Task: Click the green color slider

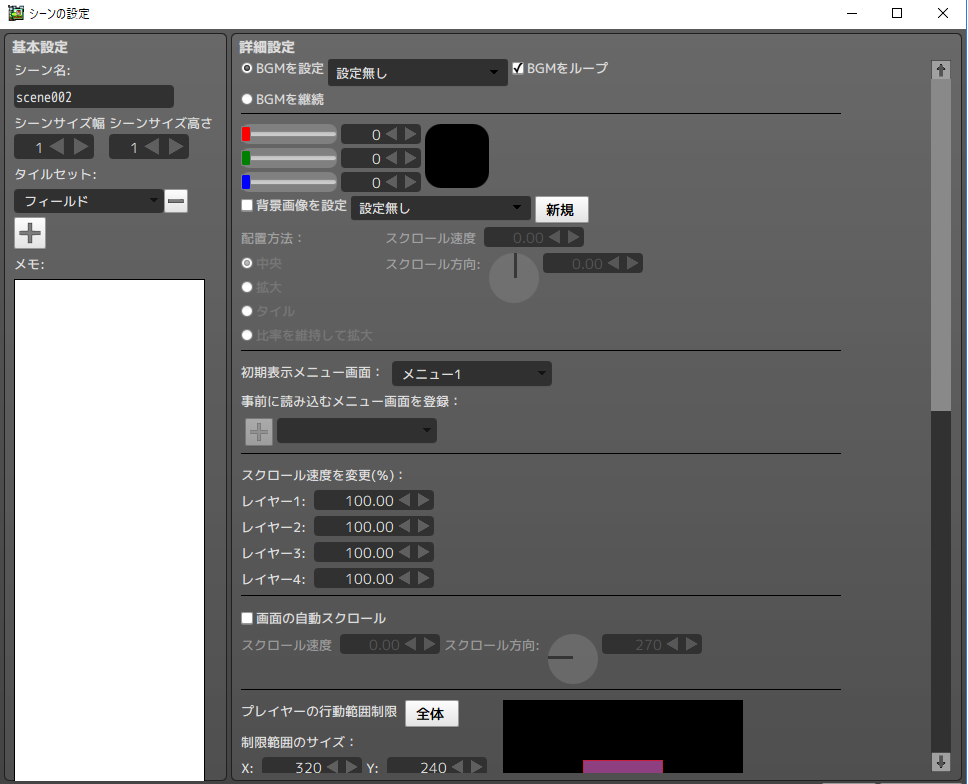Action: point(288,158)
